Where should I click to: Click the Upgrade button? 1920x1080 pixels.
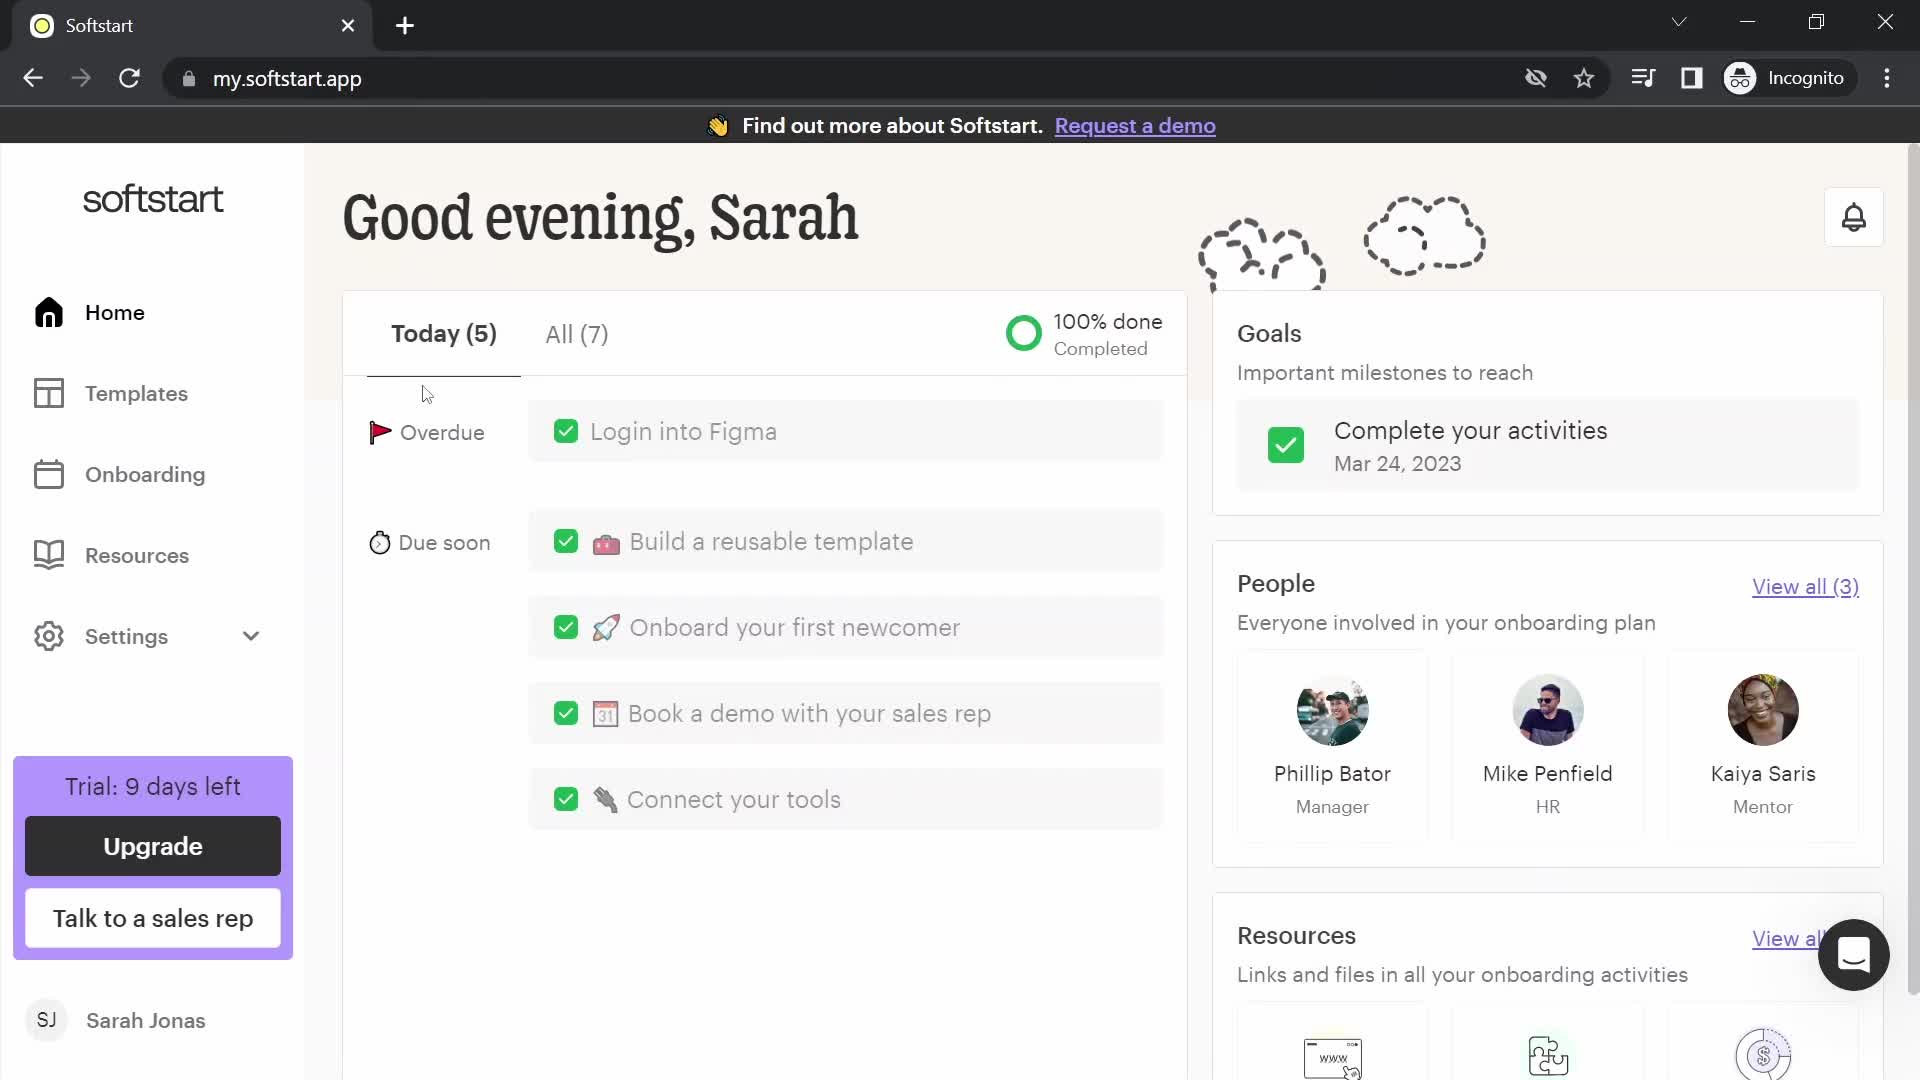point(153,847)
